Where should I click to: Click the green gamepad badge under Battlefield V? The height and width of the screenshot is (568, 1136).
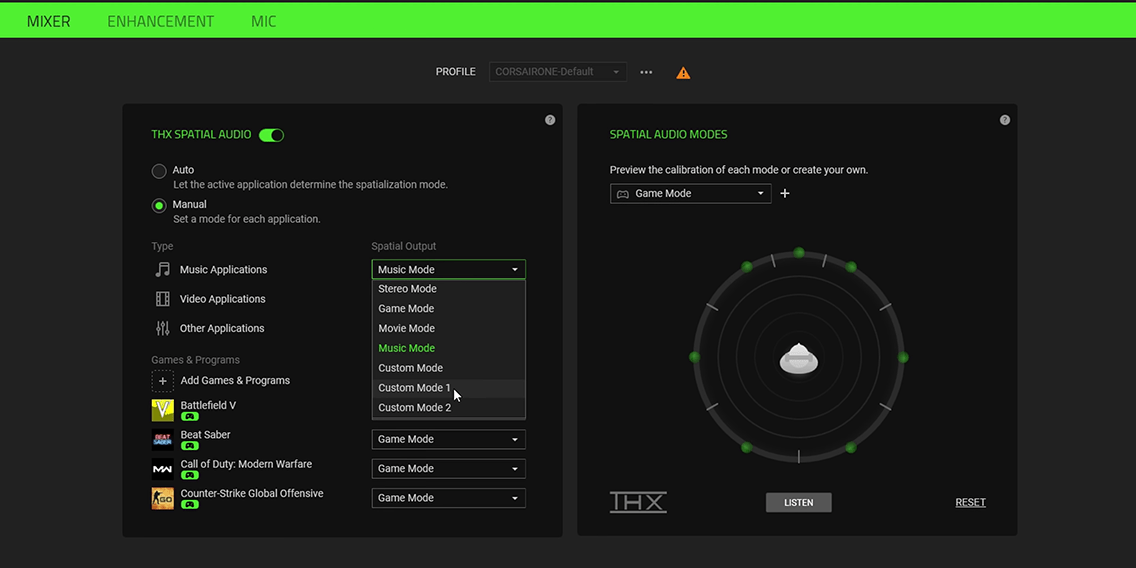click(190, 417)
